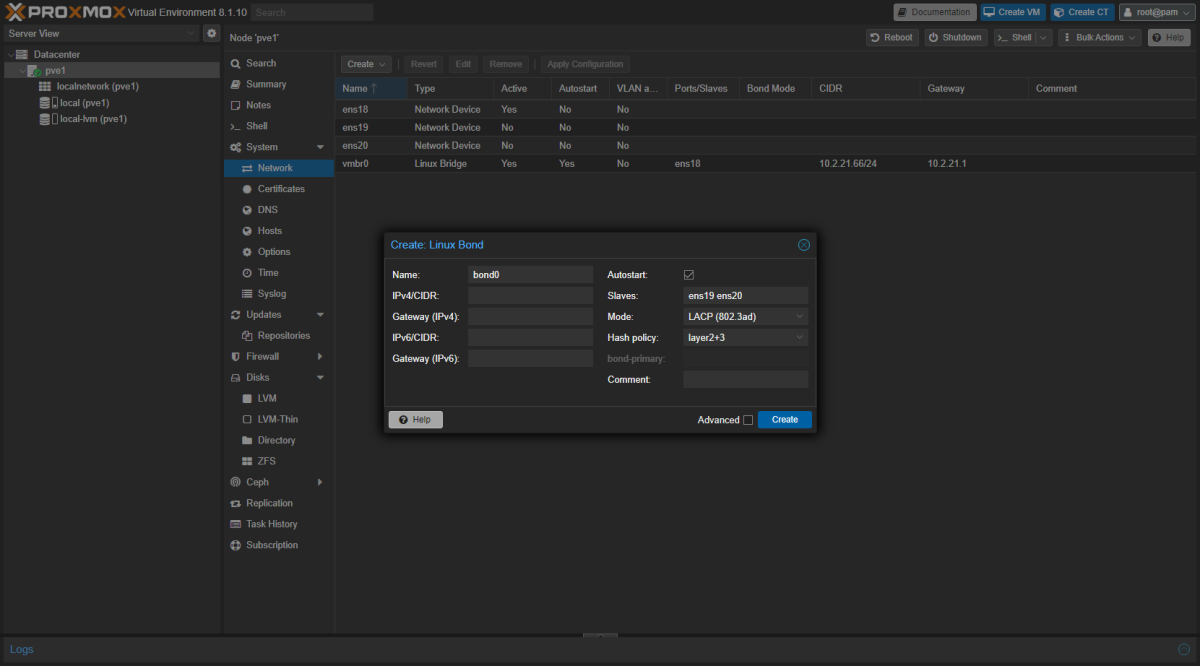The image size is (1200, 666).
Task: Click the Shutdown button
Action: click(x=955, y=37)
